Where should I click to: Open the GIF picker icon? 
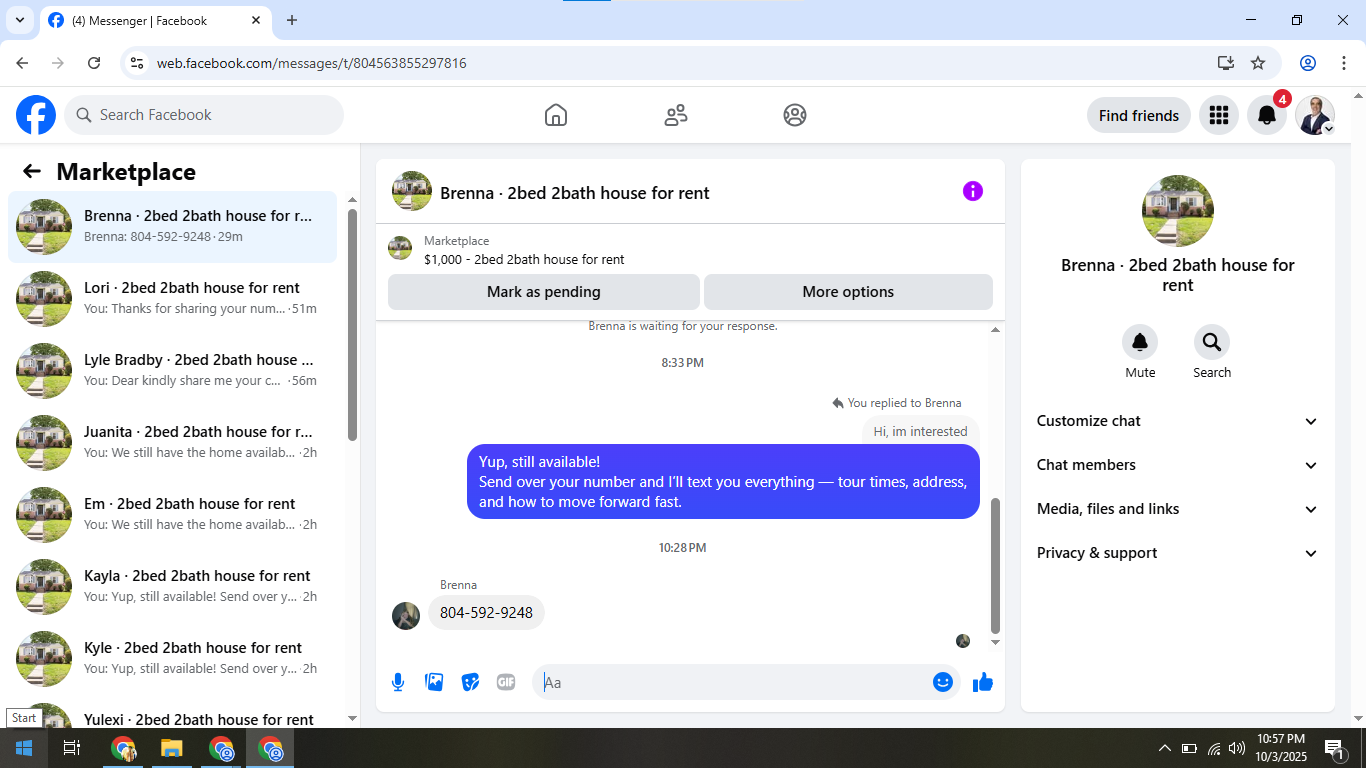coord(506,682)
